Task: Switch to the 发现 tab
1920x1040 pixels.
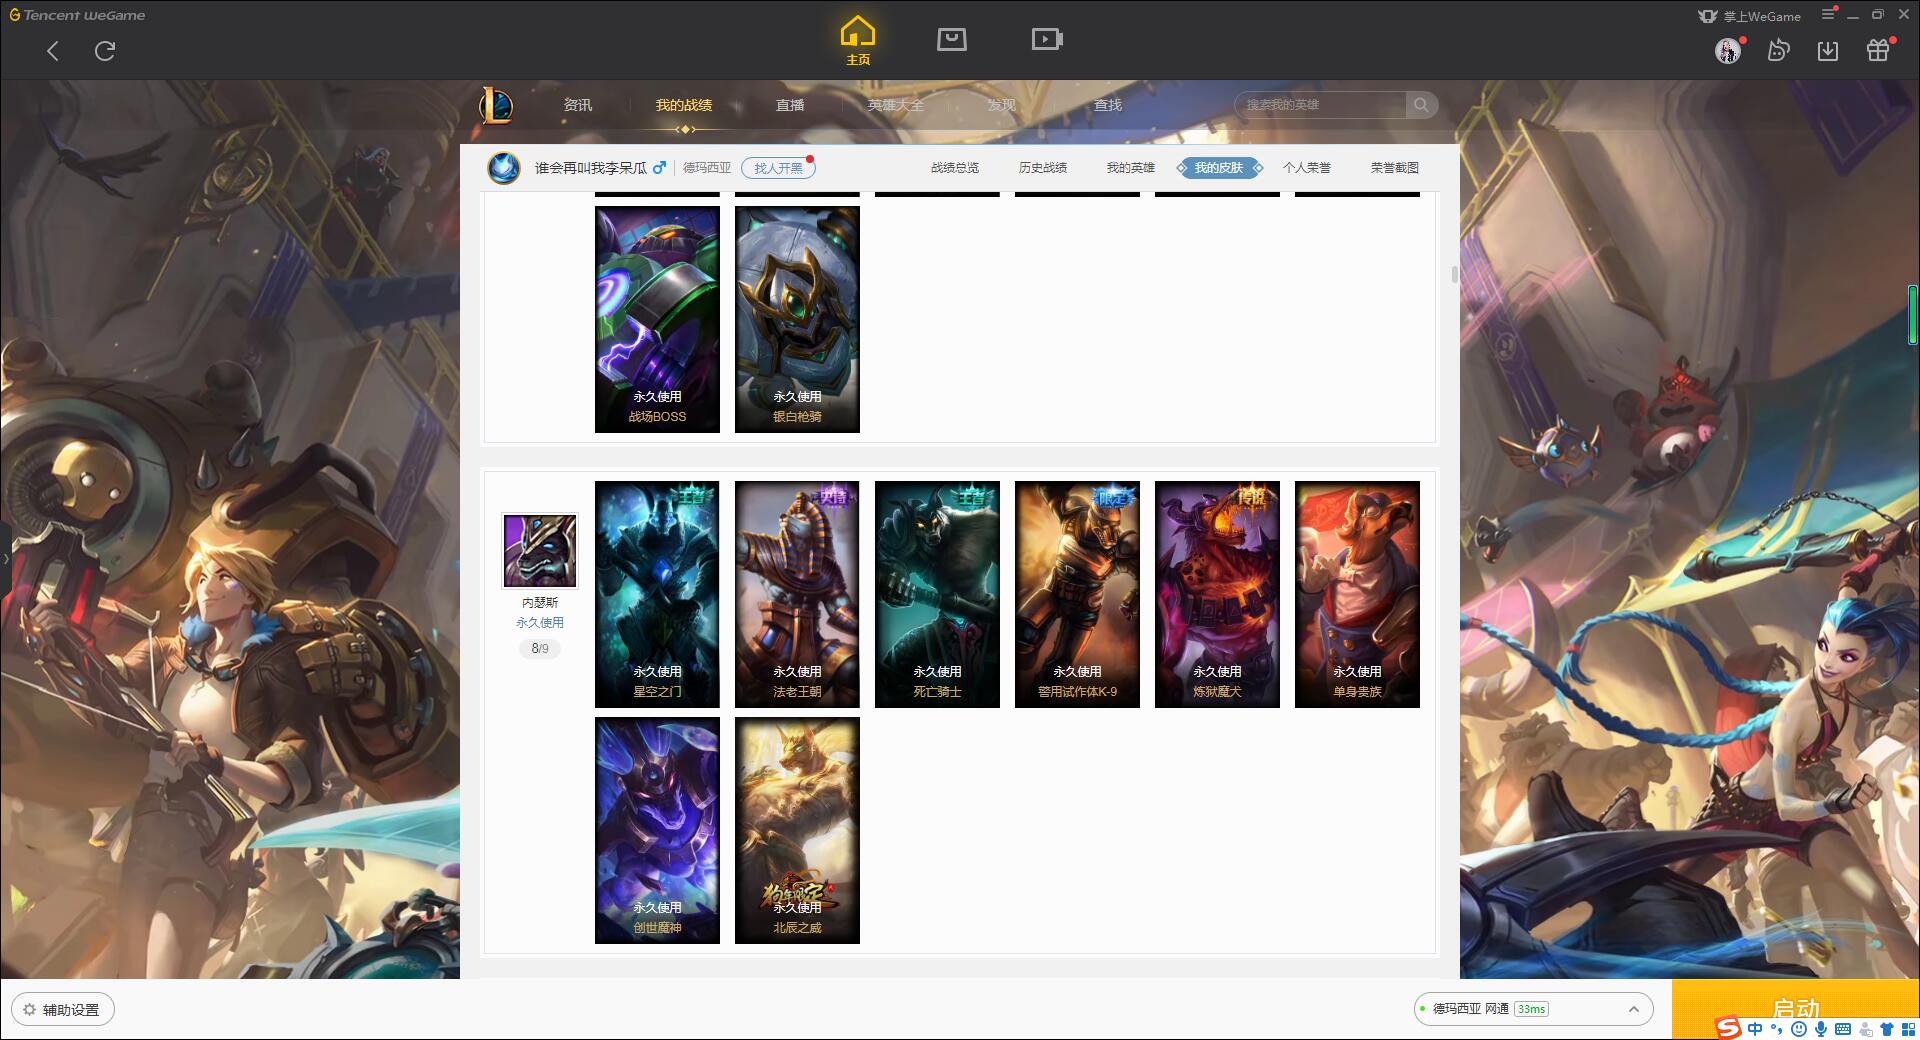Action: pyautogui.click(x=1001, y=105)
